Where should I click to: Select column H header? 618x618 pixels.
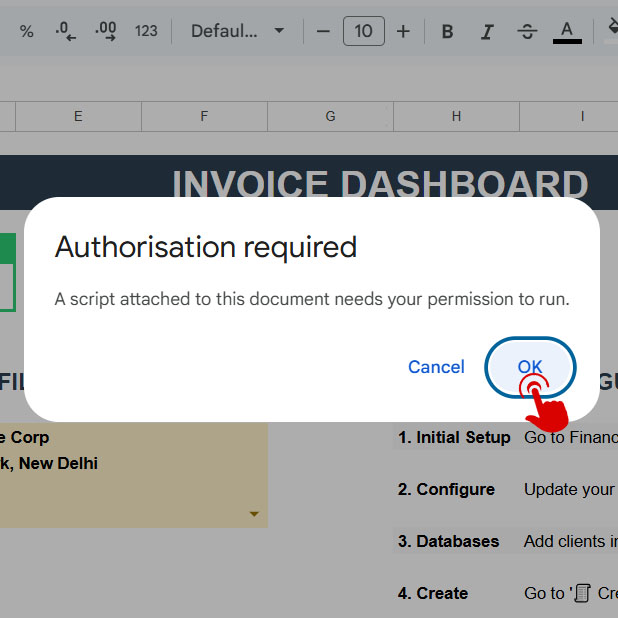click(x=456, y=116)
